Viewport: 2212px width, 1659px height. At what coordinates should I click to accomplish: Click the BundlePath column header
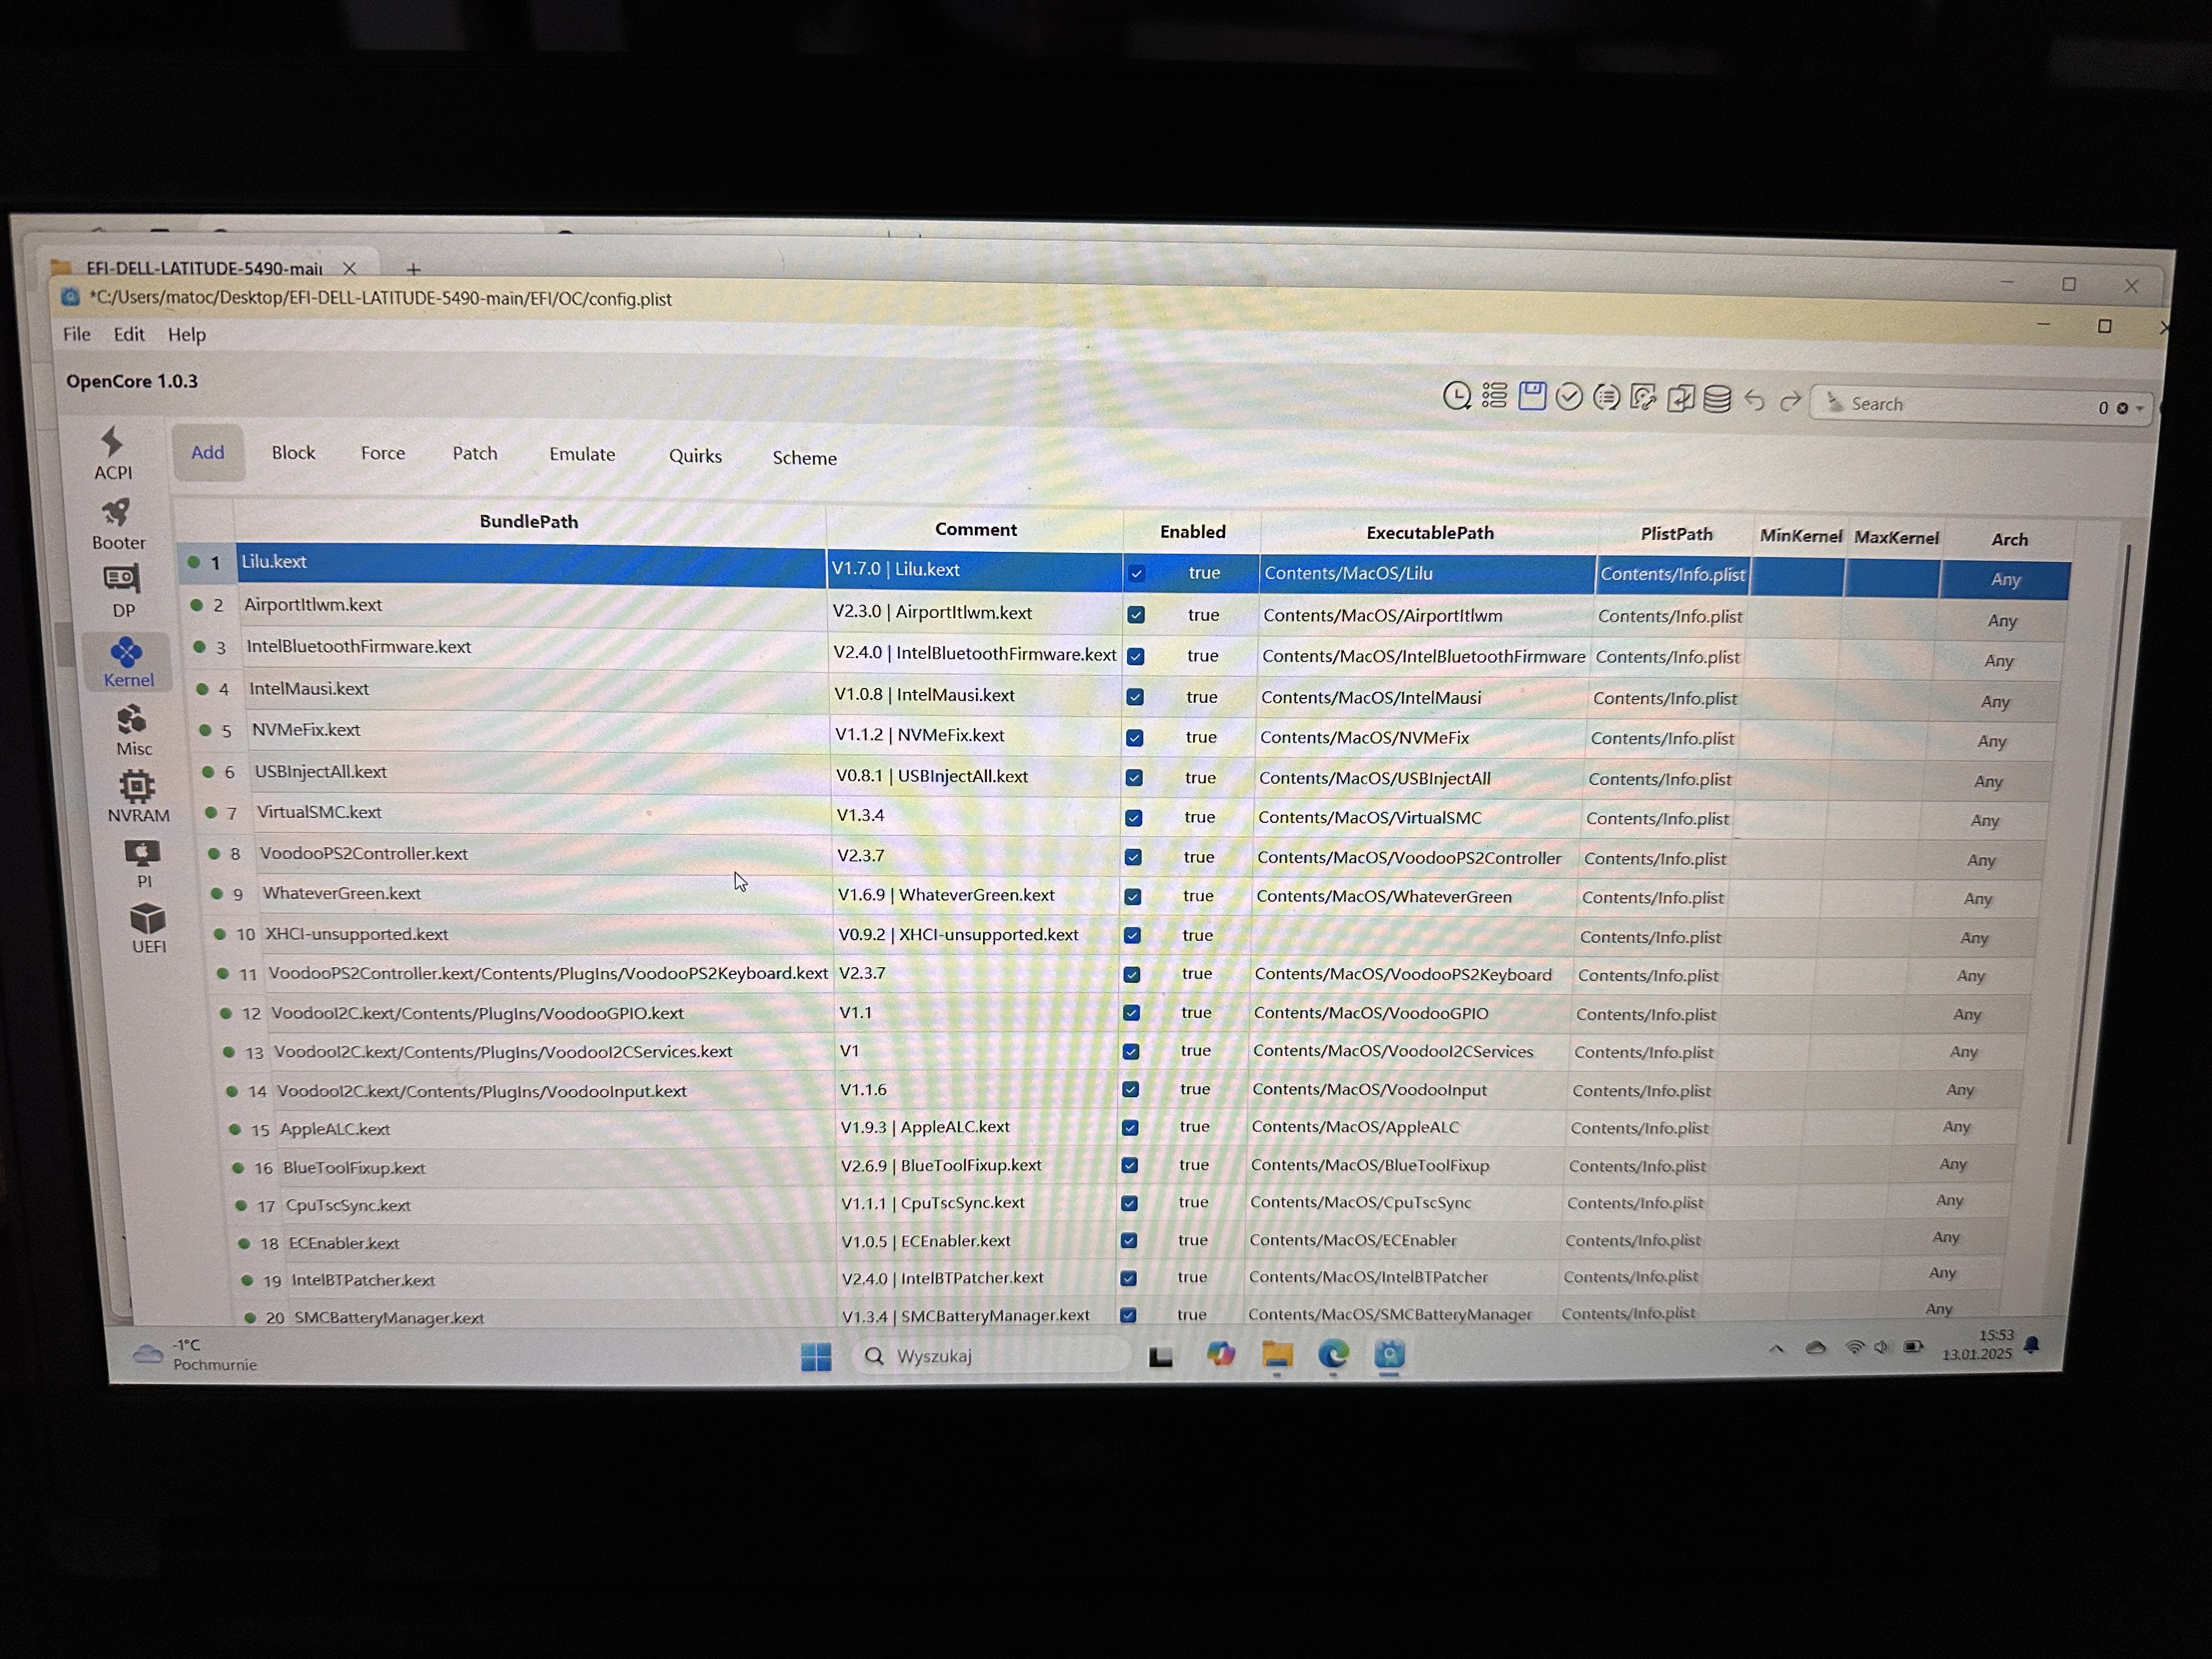pos(529,522)
